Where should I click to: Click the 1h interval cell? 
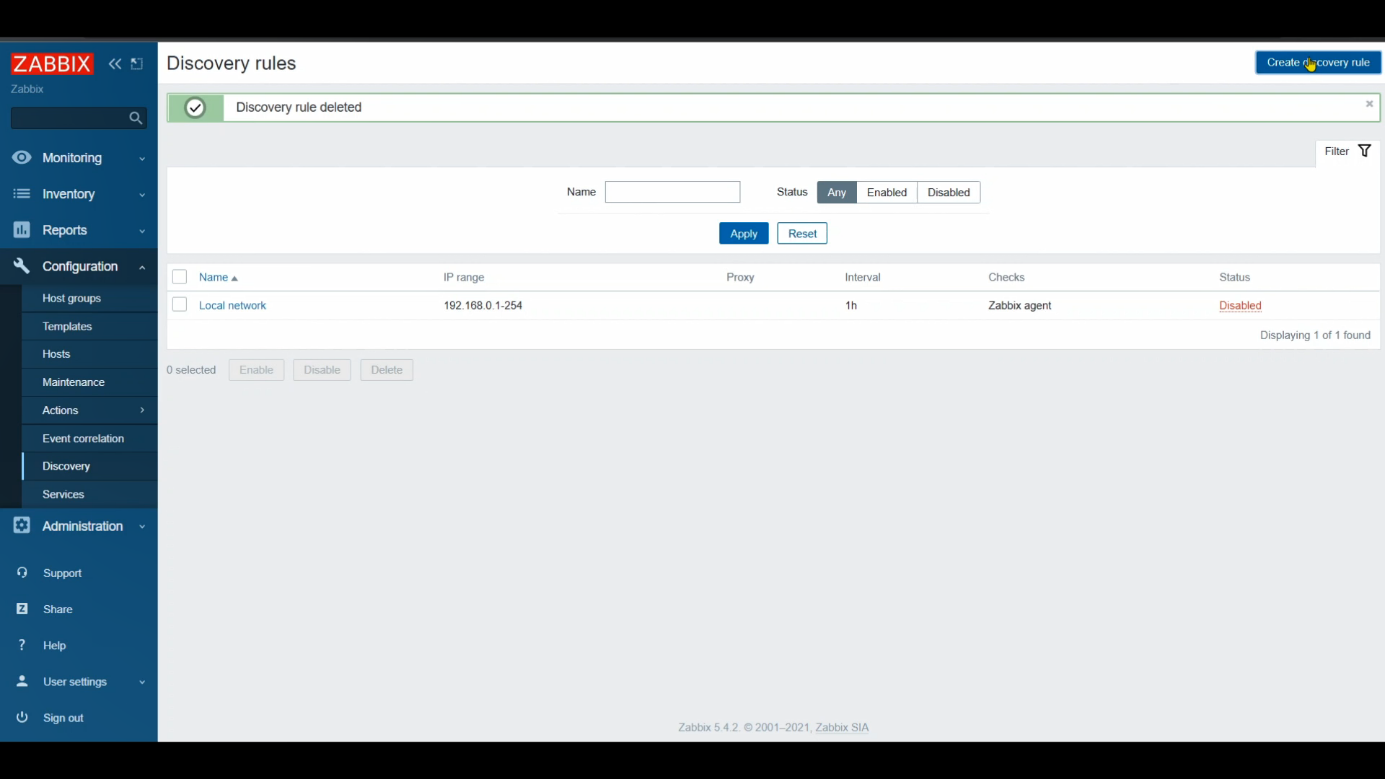point(851,306)
